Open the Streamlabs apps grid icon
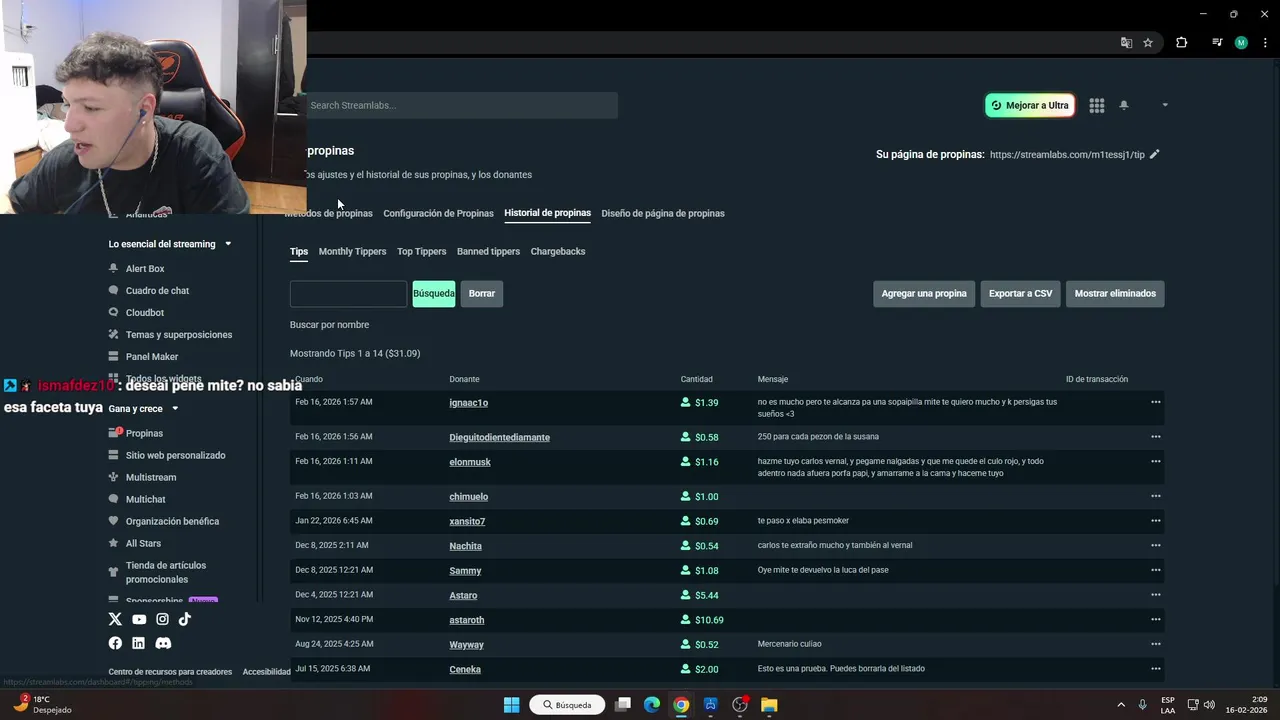The height and width of the screenshot is (720, 1280). (1097, 105)
